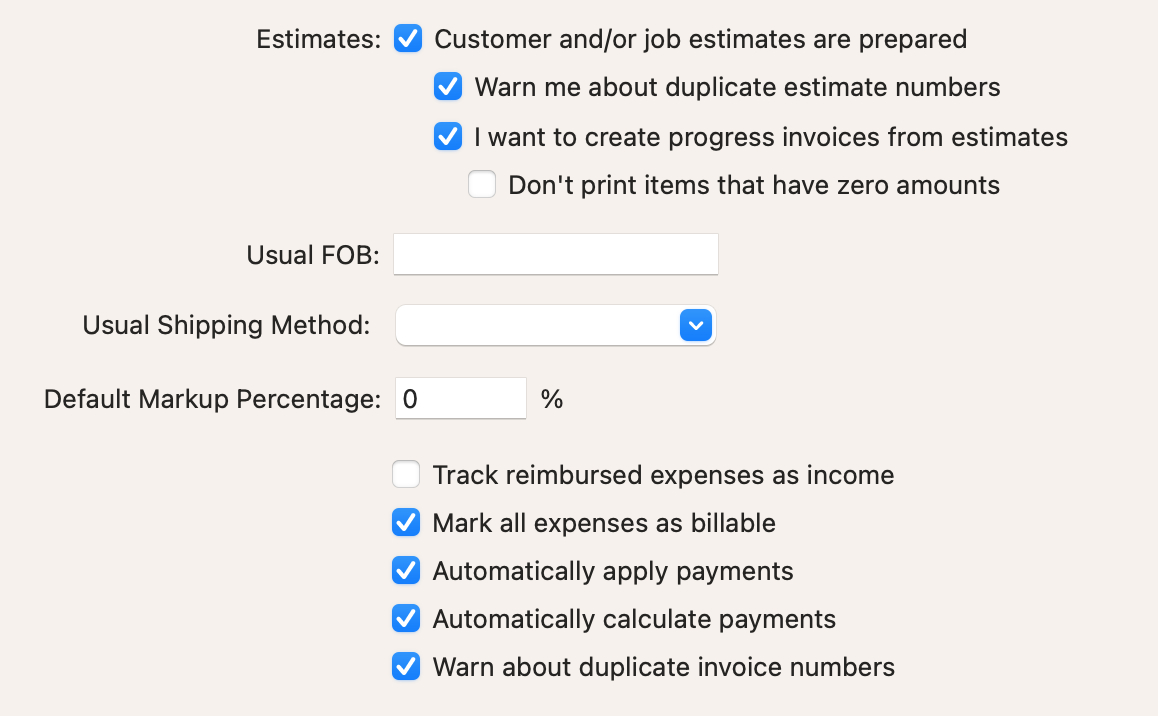Disable 'Automatically apply payments'
Image resolution: width=1158 pixels, height=716 pixels.
coord(406,570)
